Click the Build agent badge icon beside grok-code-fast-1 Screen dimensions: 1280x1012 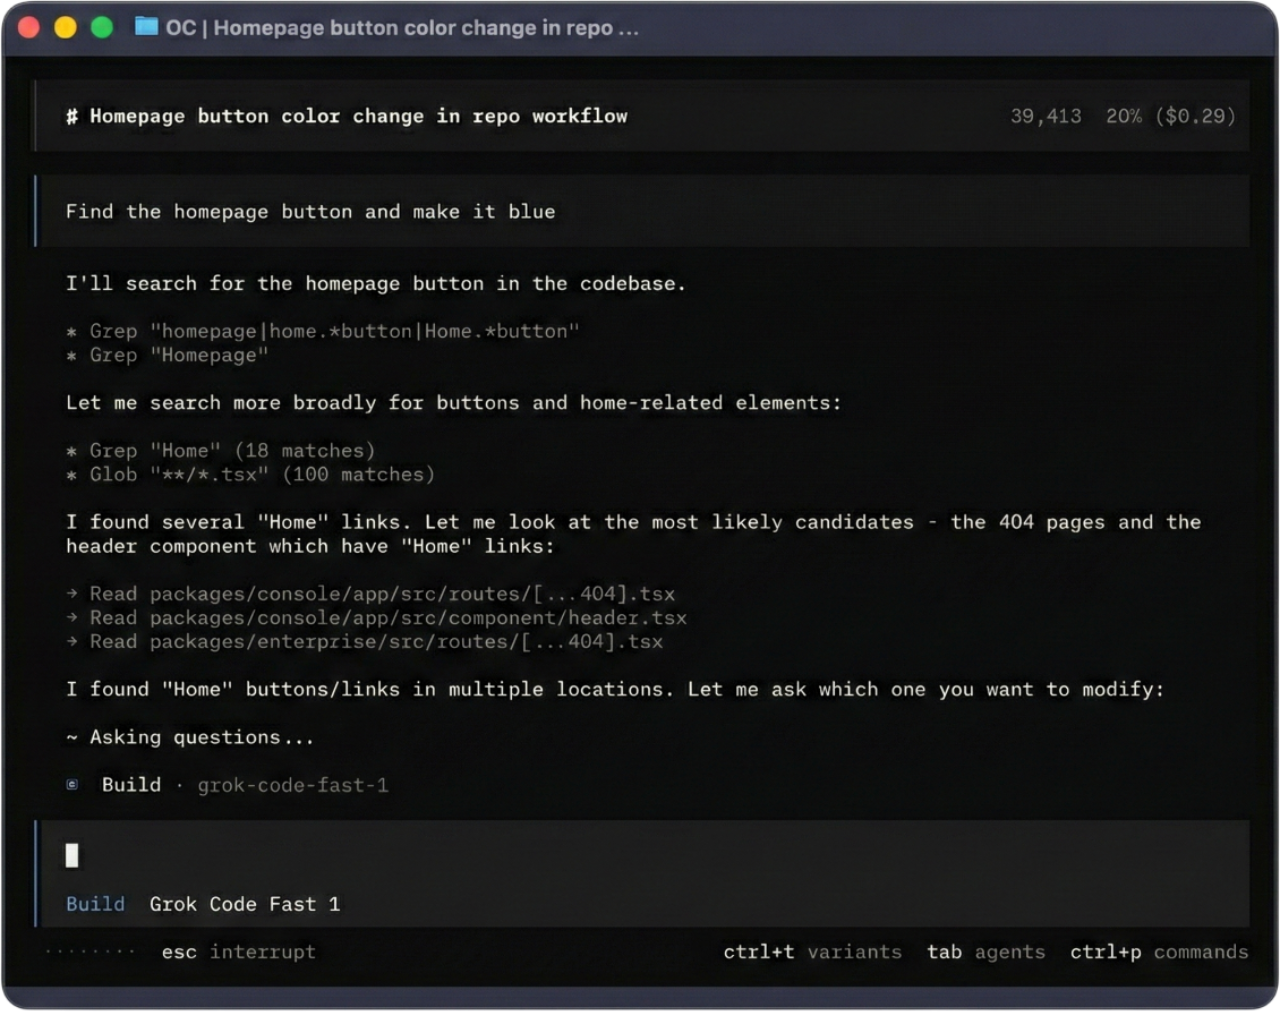click(x=70, y=785)
